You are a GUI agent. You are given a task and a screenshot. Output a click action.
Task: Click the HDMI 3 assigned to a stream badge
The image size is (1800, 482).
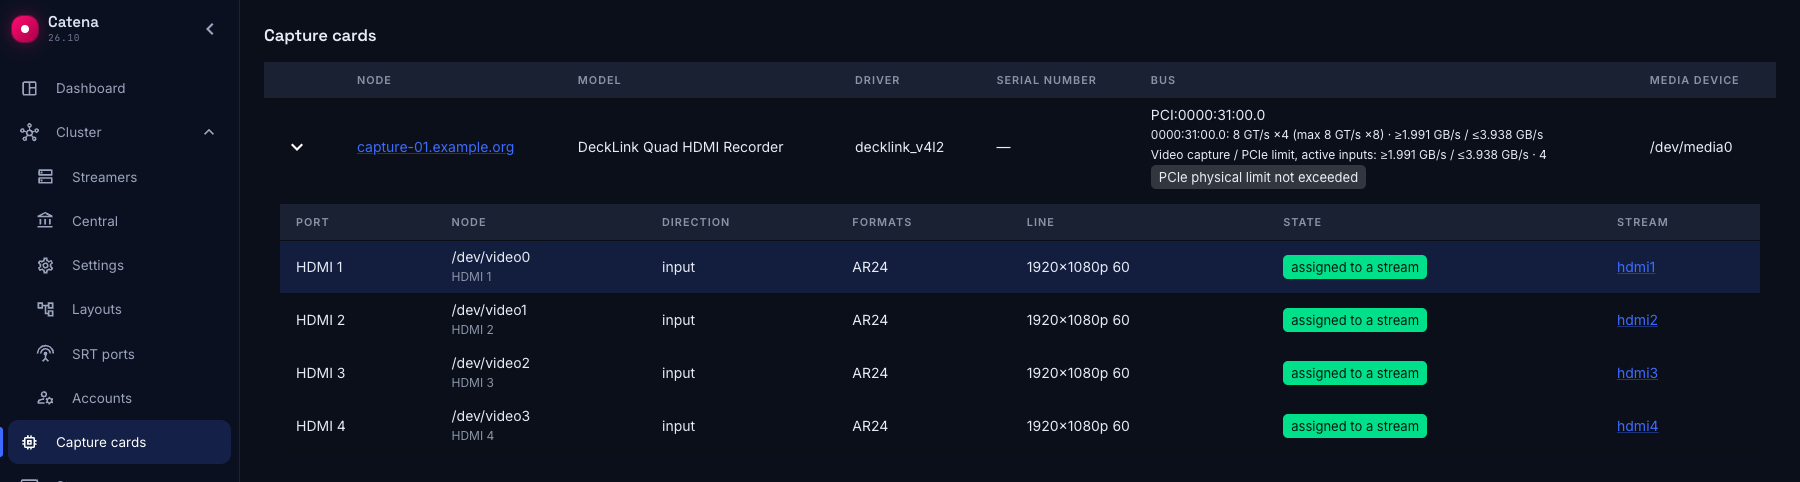click(x=1355, y=373)
